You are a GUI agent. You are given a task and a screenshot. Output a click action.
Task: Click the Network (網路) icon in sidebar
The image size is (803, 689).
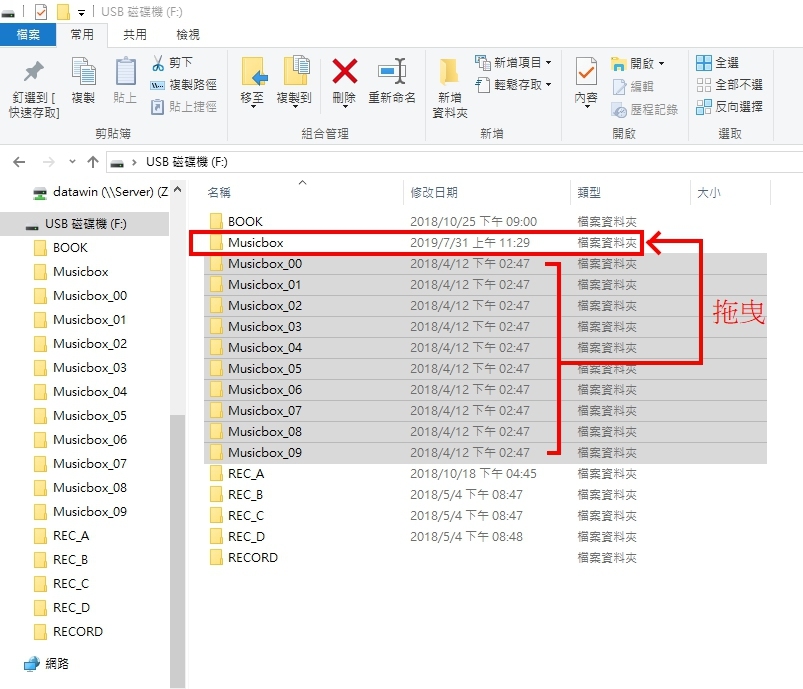point(31,663)
